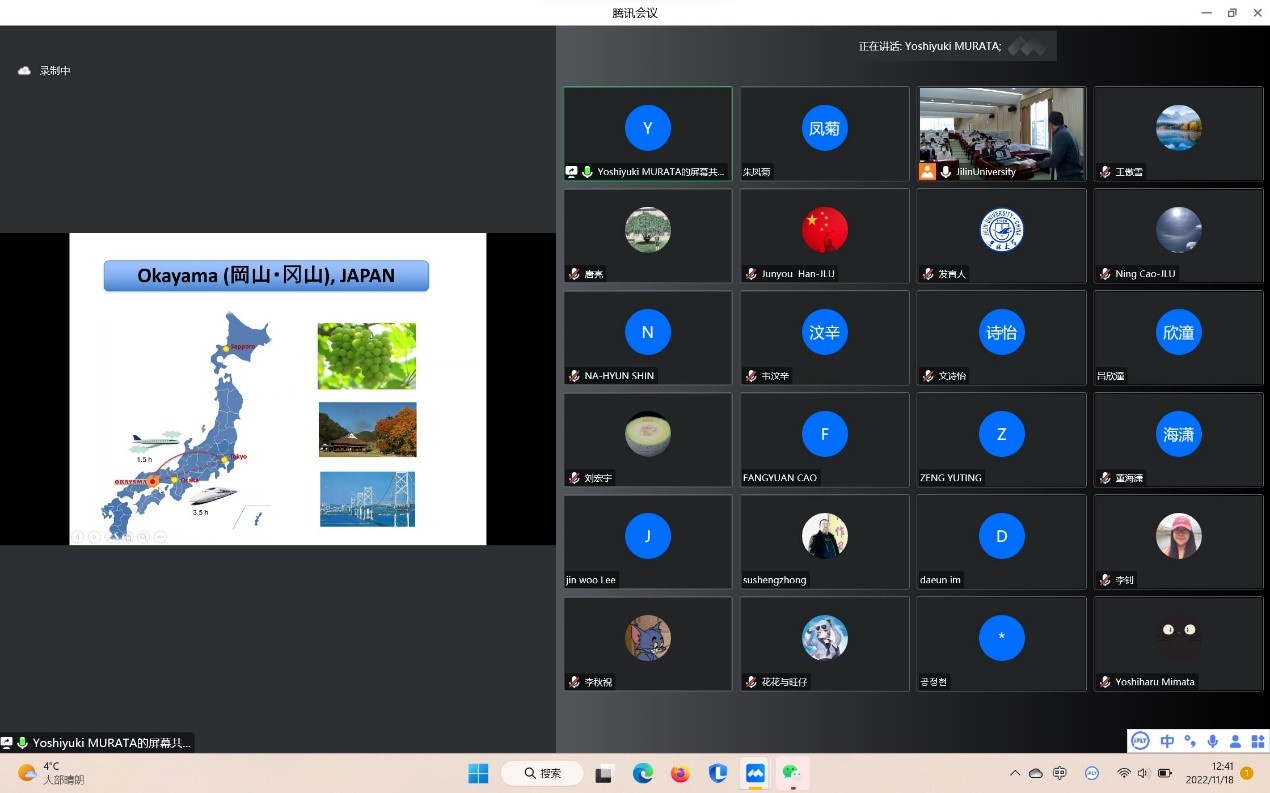
Task: Toggle Chinese input mode in the IME bar
Action: tap(1167, 741)
